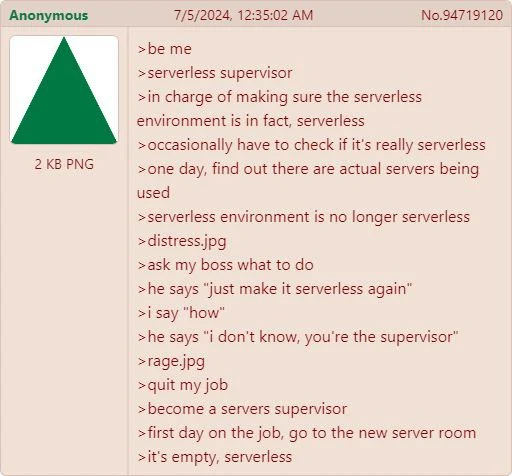The image size is (512, 476).
Task: Click the ">be me" greentext line
Action: click(164, 49)
